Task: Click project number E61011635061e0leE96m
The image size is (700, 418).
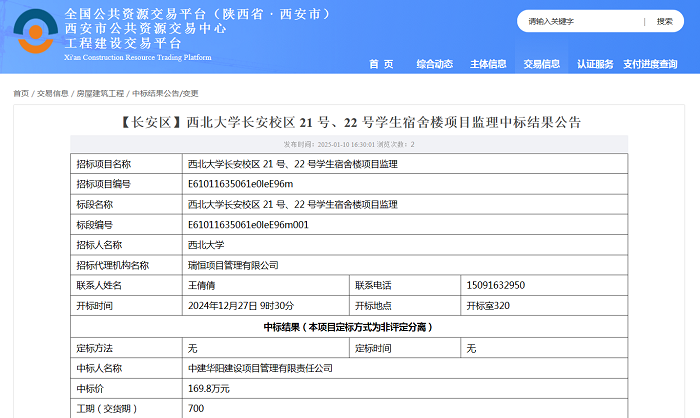Action: click(240, 184)
